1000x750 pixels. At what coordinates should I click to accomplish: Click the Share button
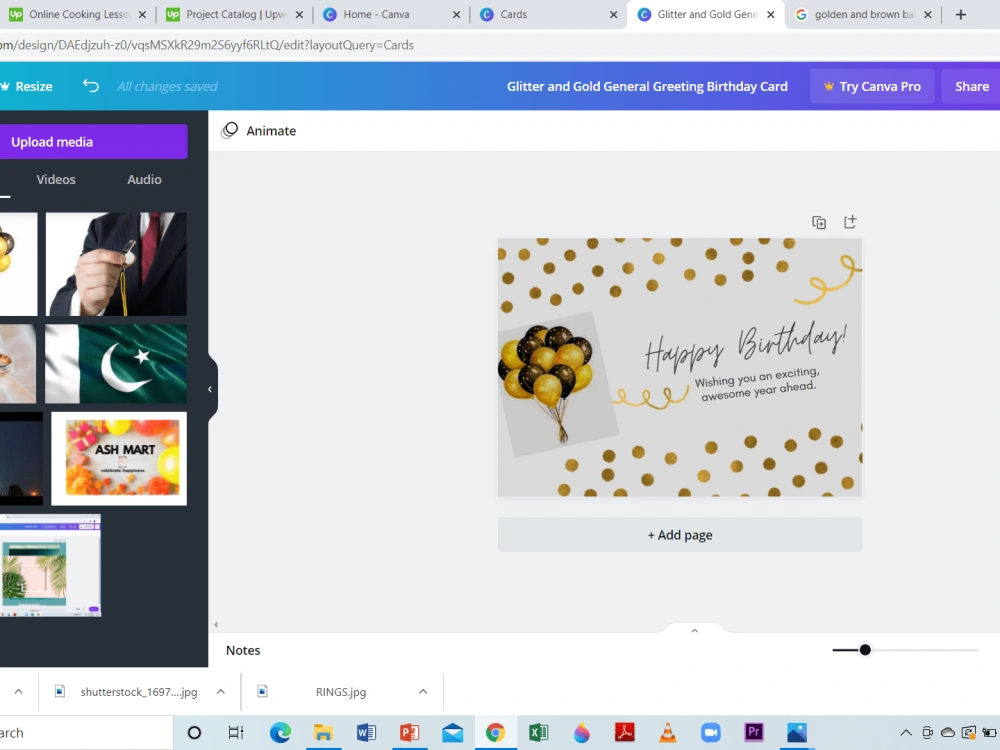[971, 86]
